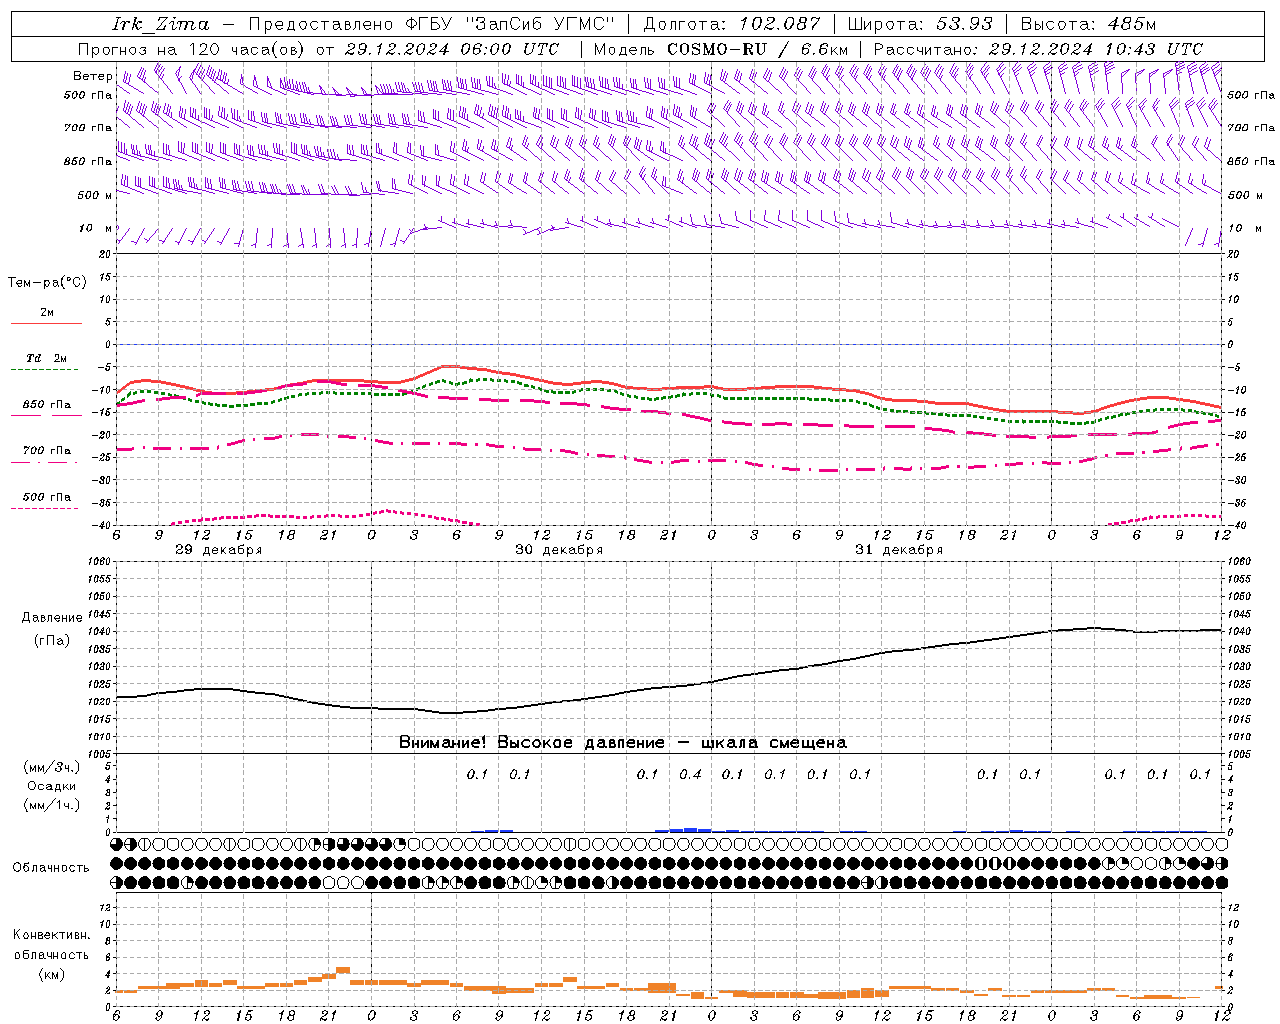Click the "(гПа)" unit under Давление
This screenshot has height=1024, width=1280.
(x=52, y=641)
